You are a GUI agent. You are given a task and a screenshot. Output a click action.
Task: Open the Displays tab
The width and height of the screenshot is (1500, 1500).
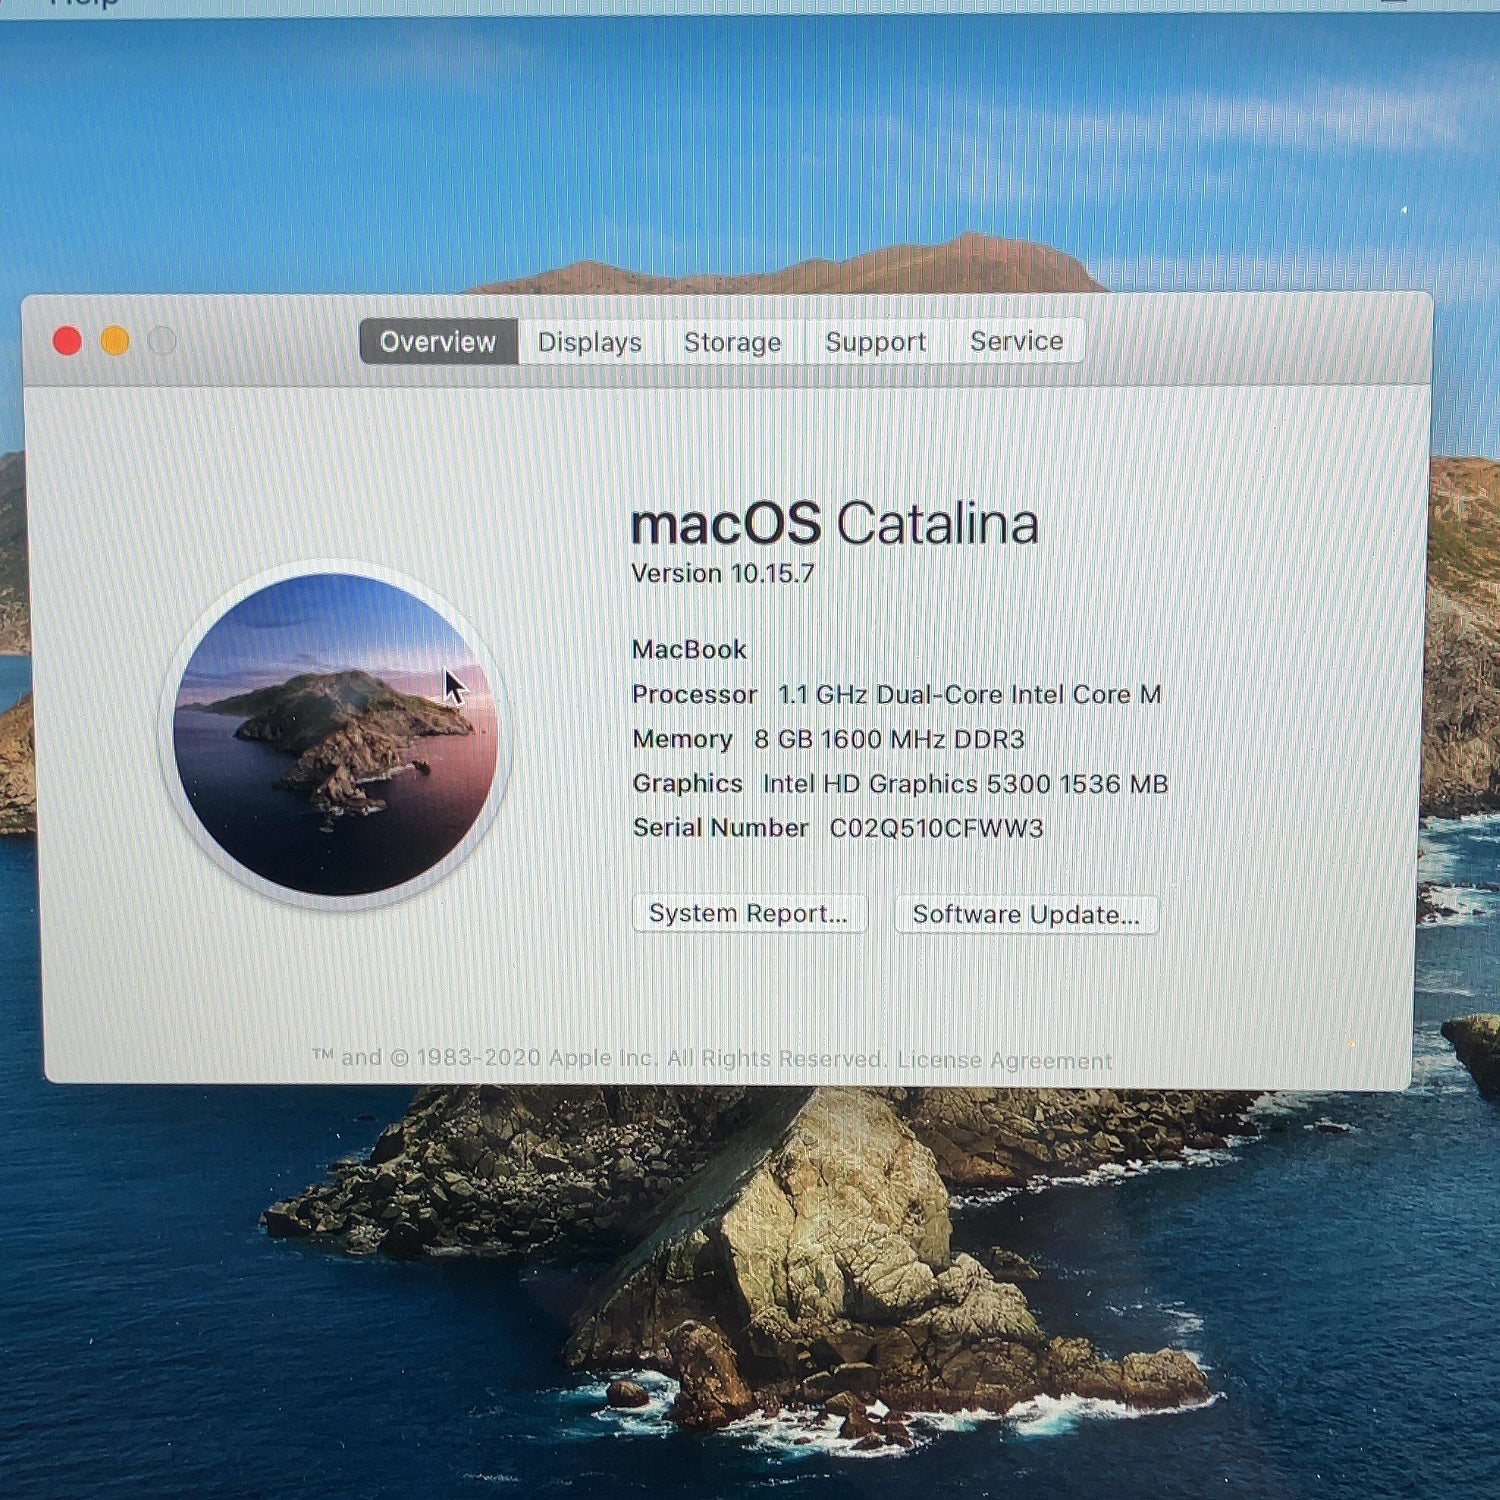[x=590, y=342]
